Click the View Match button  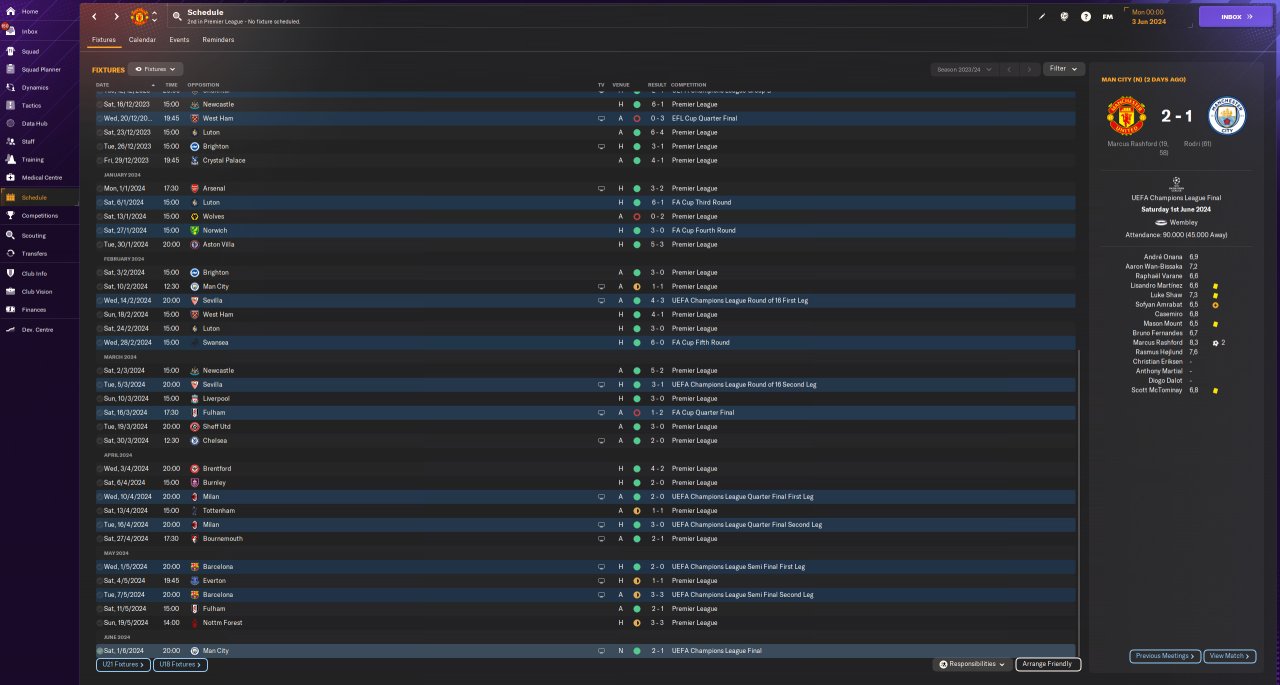coord(1229,656)
